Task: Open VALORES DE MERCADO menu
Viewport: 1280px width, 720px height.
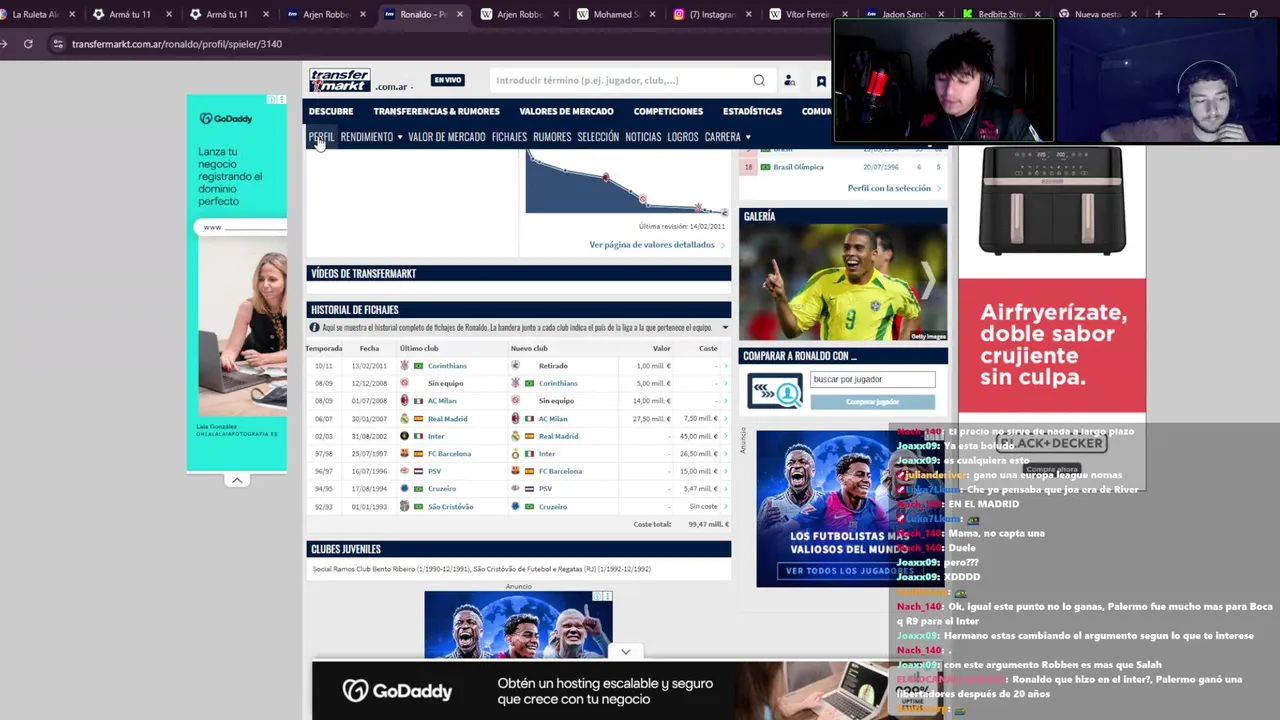Action: tap(566, 111)
